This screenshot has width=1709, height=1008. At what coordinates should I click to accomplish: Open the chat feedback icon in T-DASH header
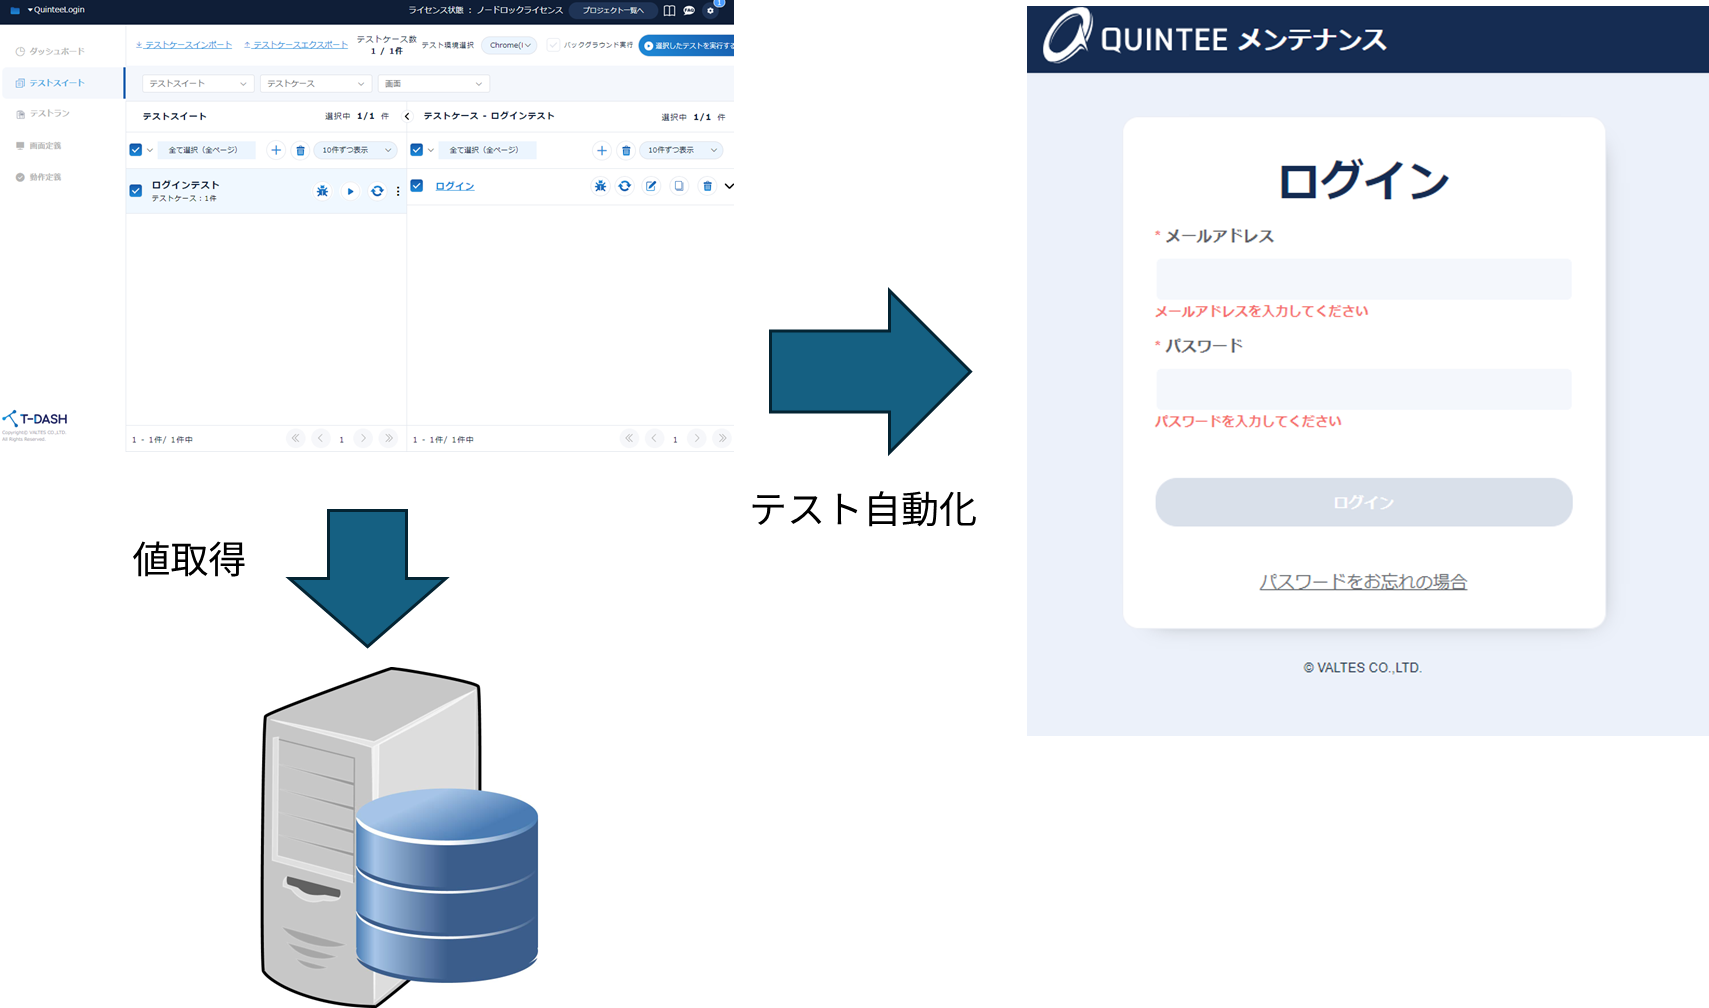(x=689, y=10)
